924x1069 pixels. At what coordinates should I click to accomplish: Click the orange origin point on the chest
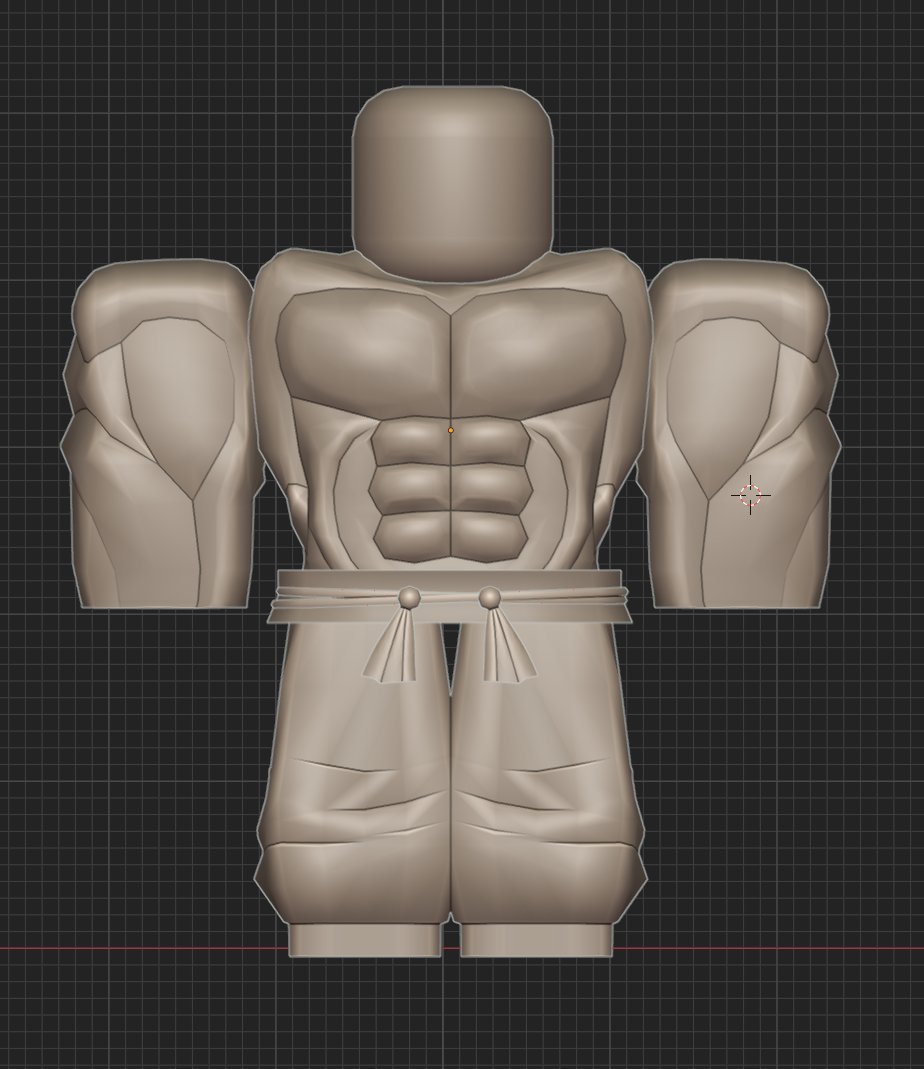click(450, 430)
